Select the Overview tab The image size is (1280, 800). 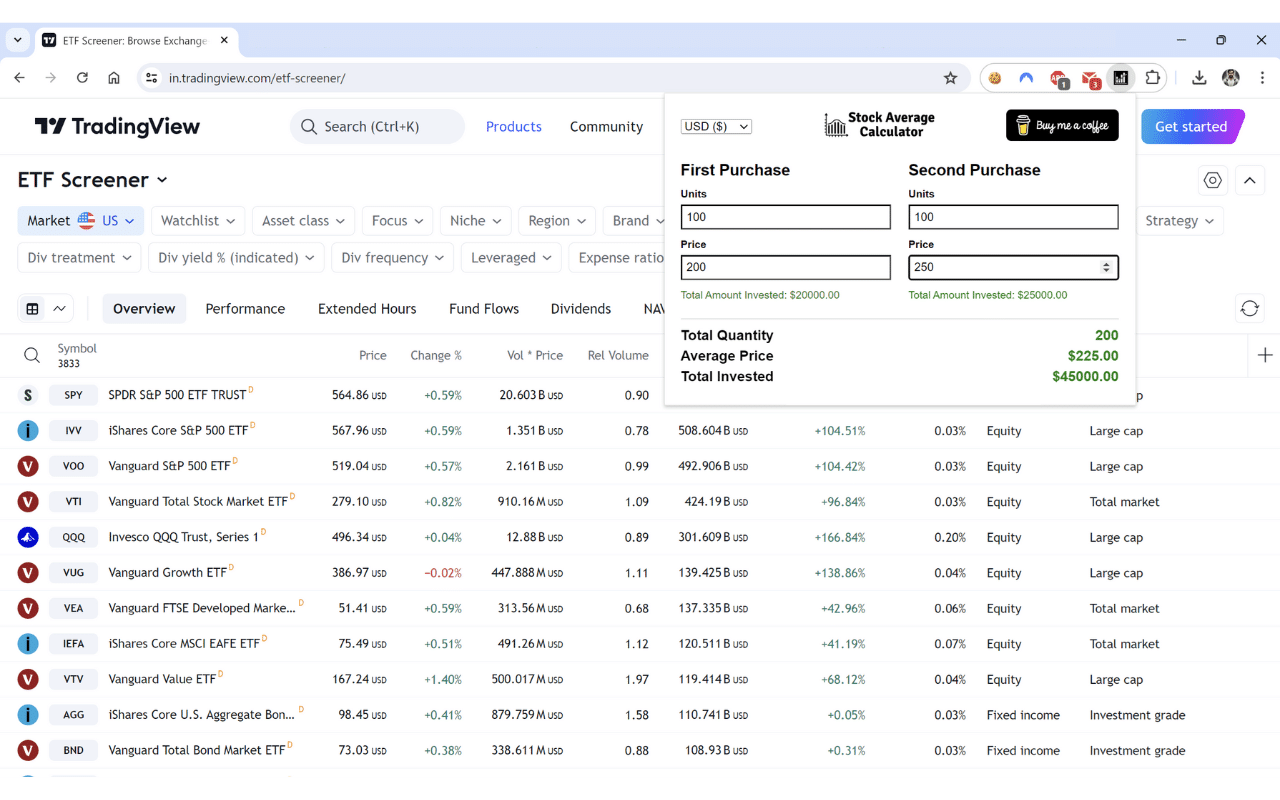click(144, 309)
